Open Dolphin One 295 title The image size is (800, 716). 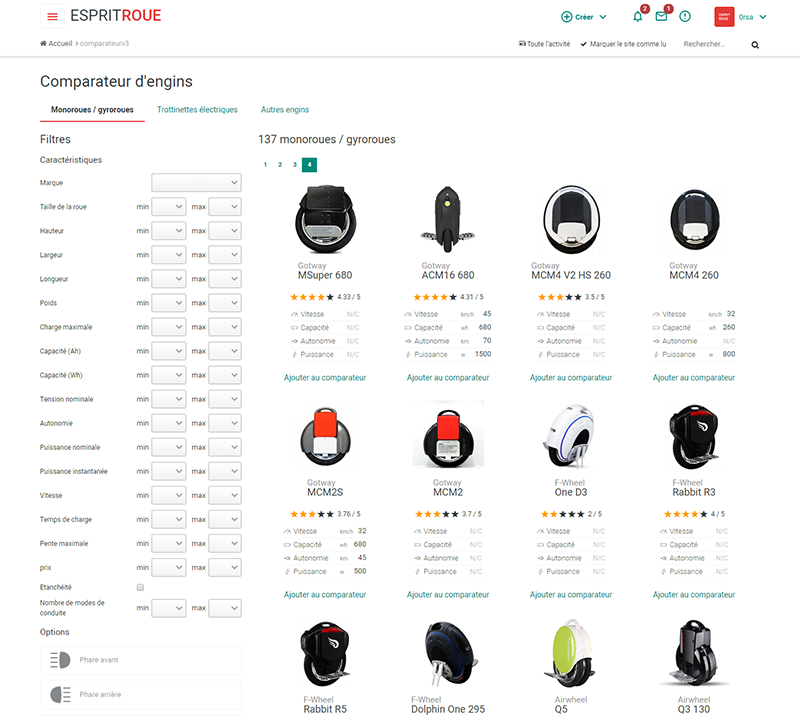tap(448, 709)
